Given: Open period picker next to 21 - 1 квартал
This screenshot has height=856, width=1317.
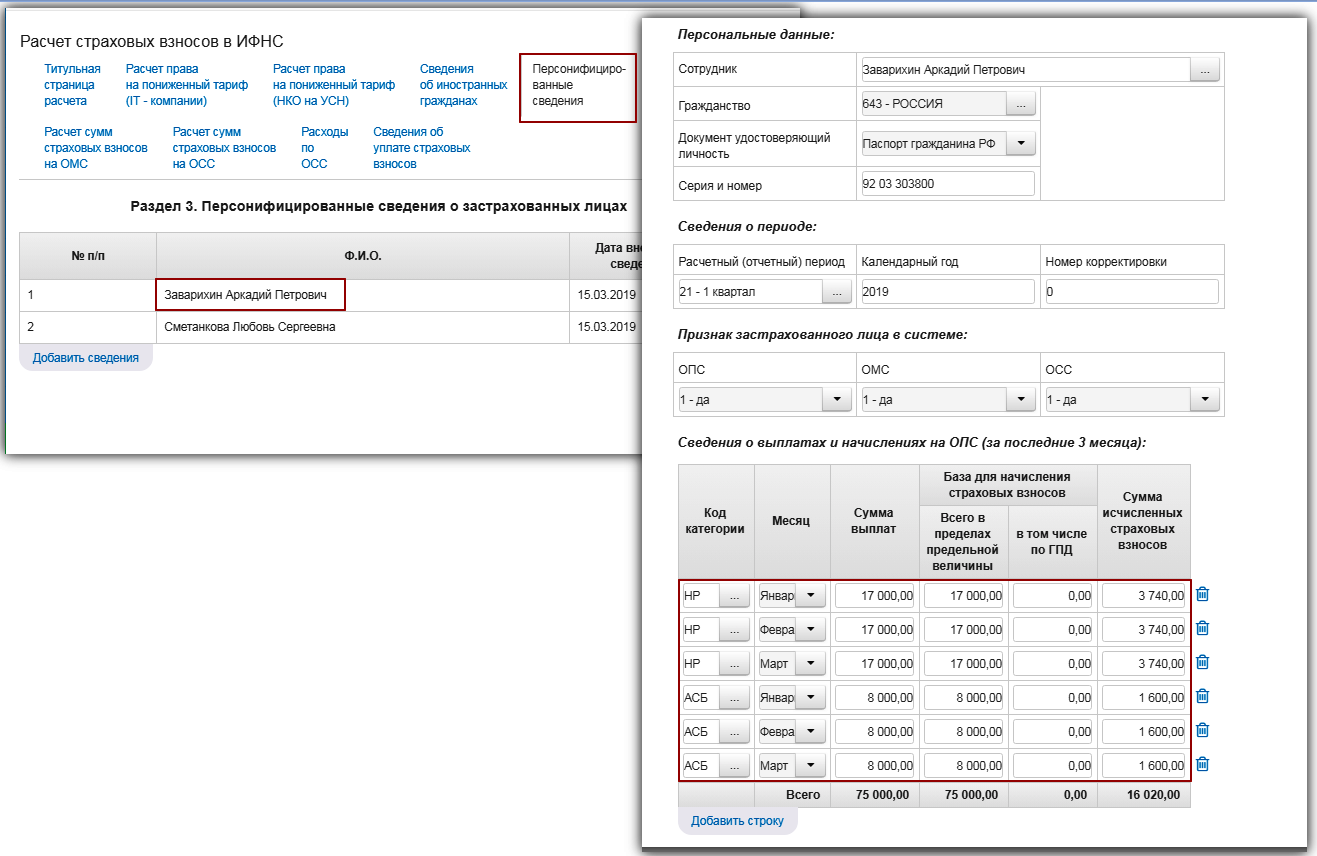Looking at the screenshot, I should tap(837, 291).
